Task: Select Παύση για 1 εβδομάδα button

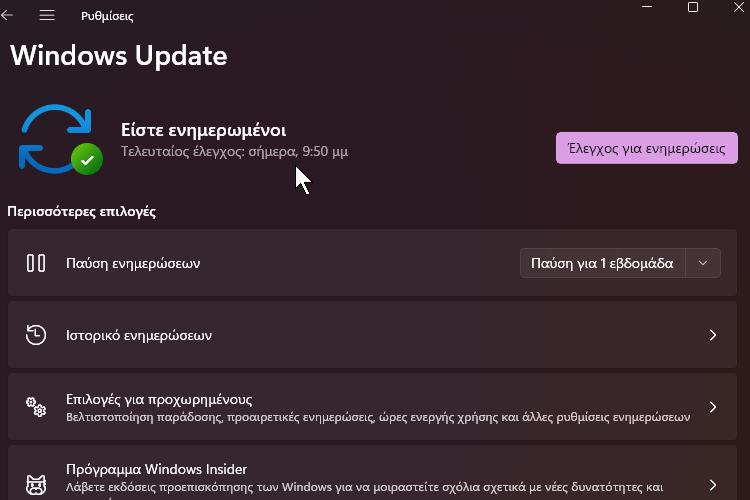Action: [x=602, y=263]
